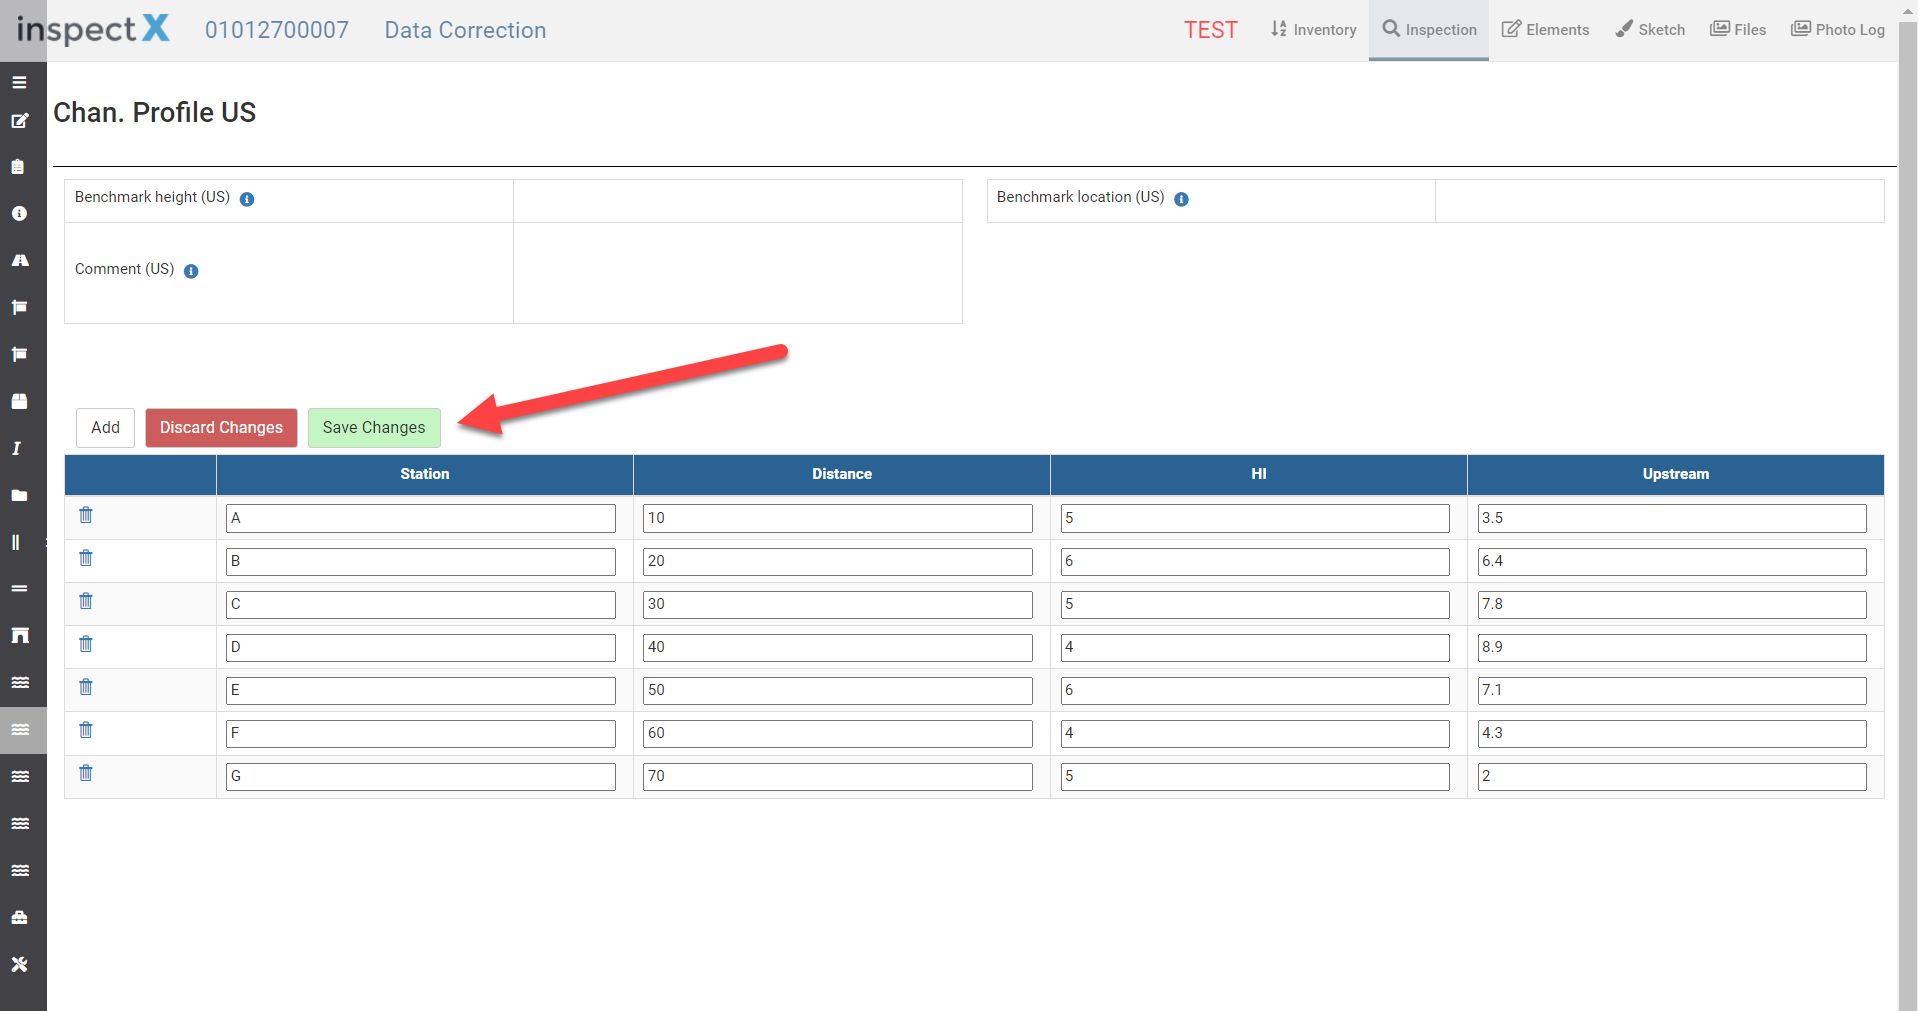Screen dimensions: 1918x1011
Task: Click the vertical page scrollbar
Action: pyautogui.click(x=1908, y=515)
